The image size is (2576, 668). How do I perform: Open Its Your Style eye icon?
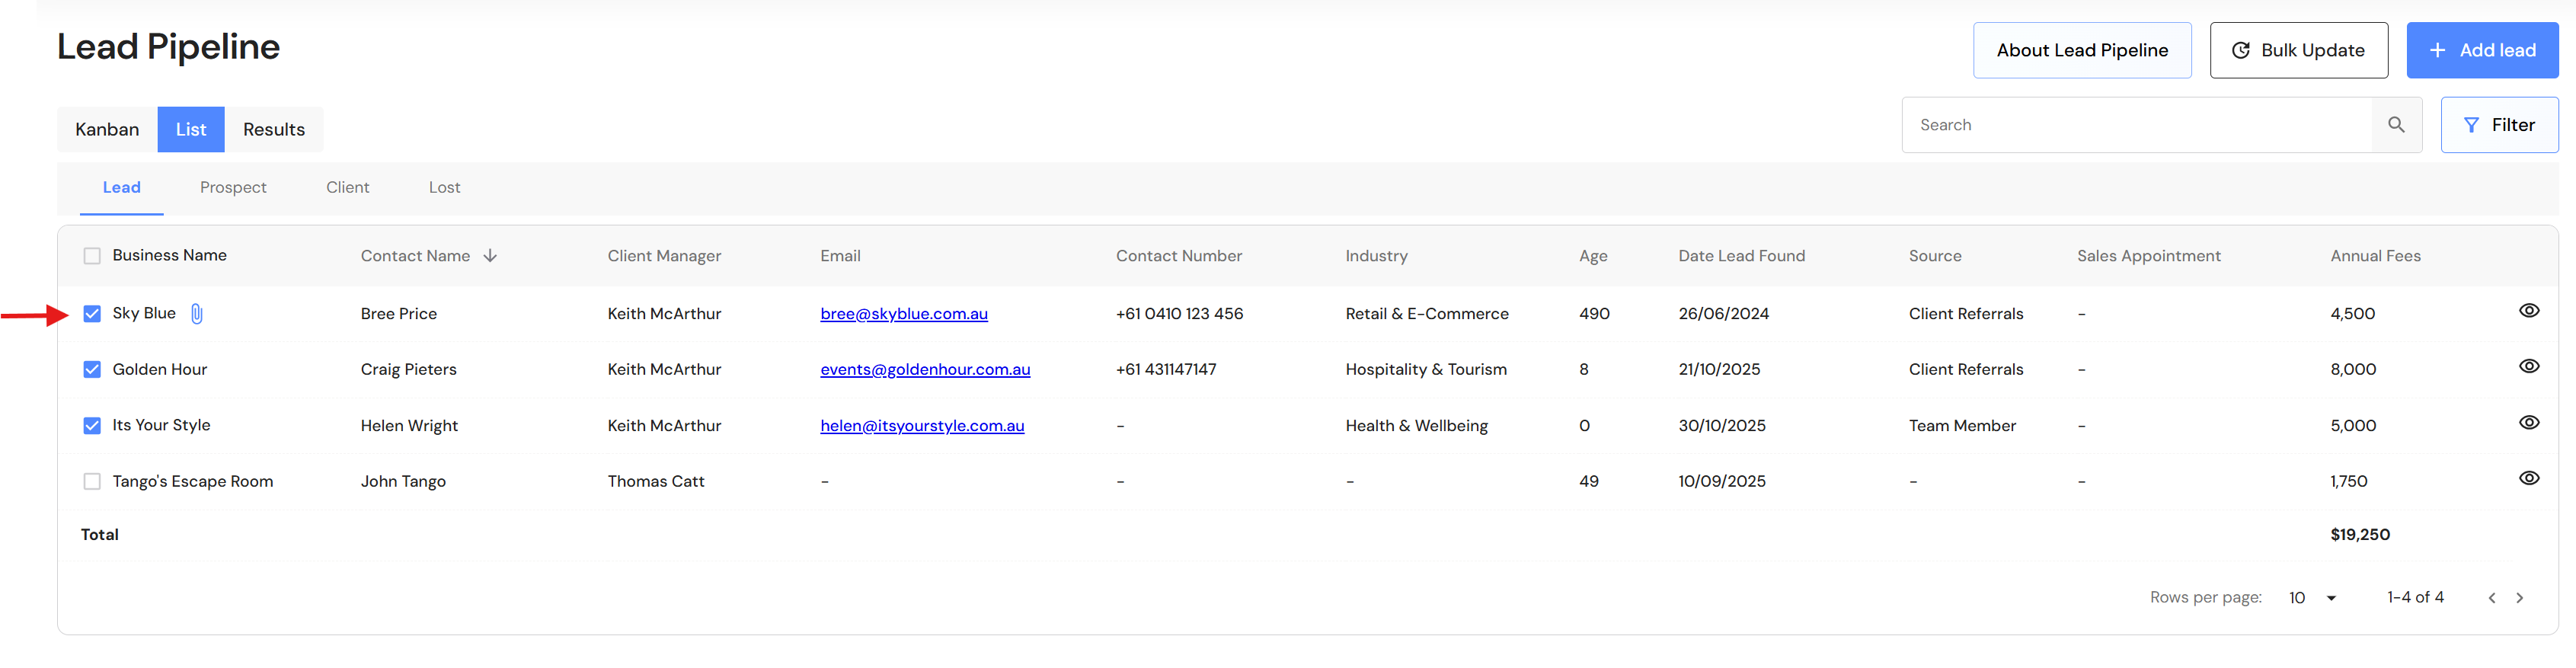[x=2528, y=423]
